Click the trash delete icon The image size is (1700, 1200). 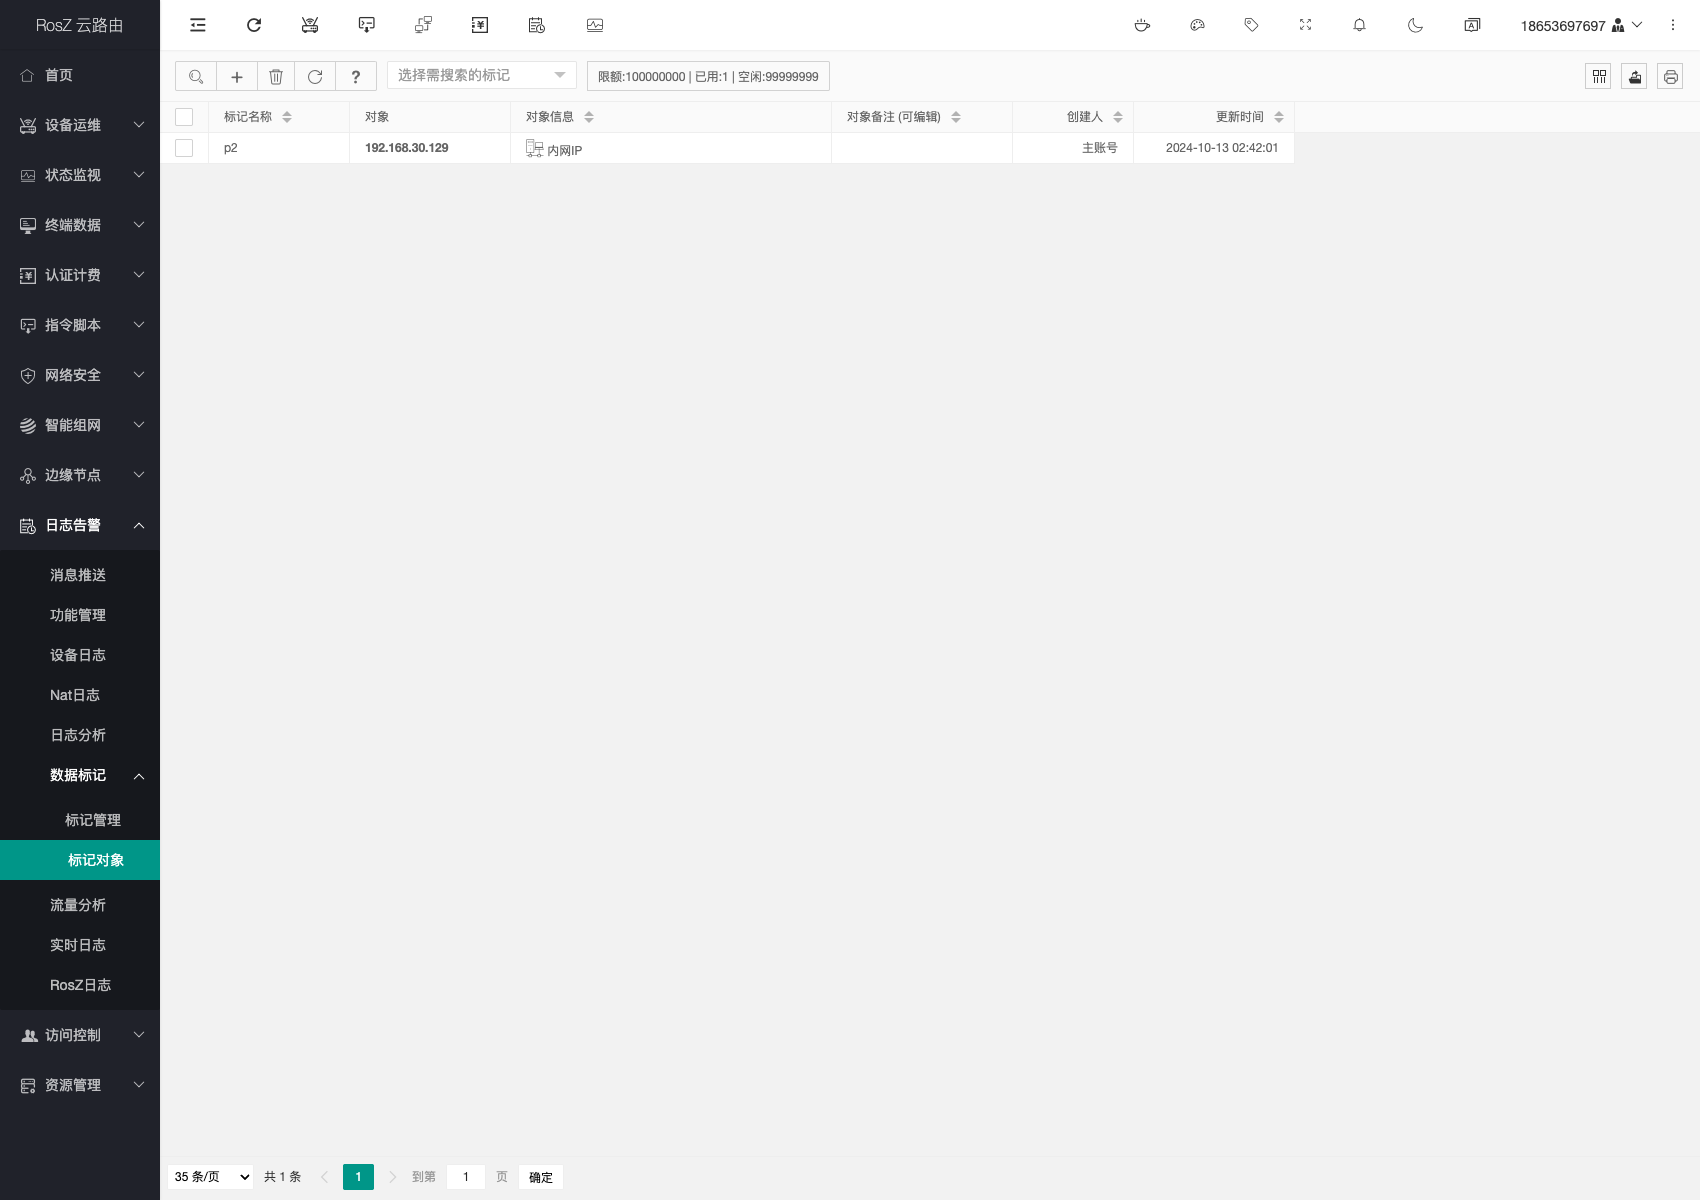(x=276, y=76)
